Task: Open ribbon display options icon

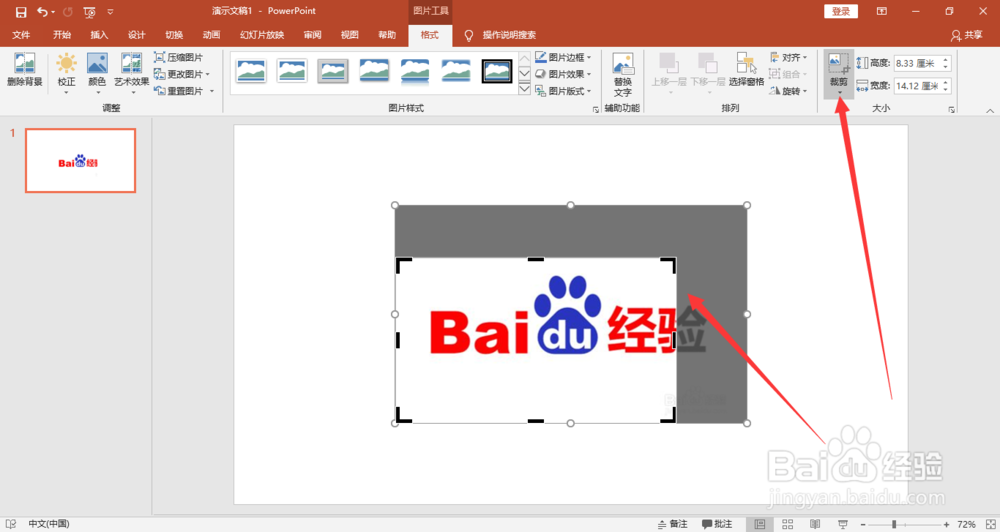Action: pyautogui.click(x=881, y=11)
